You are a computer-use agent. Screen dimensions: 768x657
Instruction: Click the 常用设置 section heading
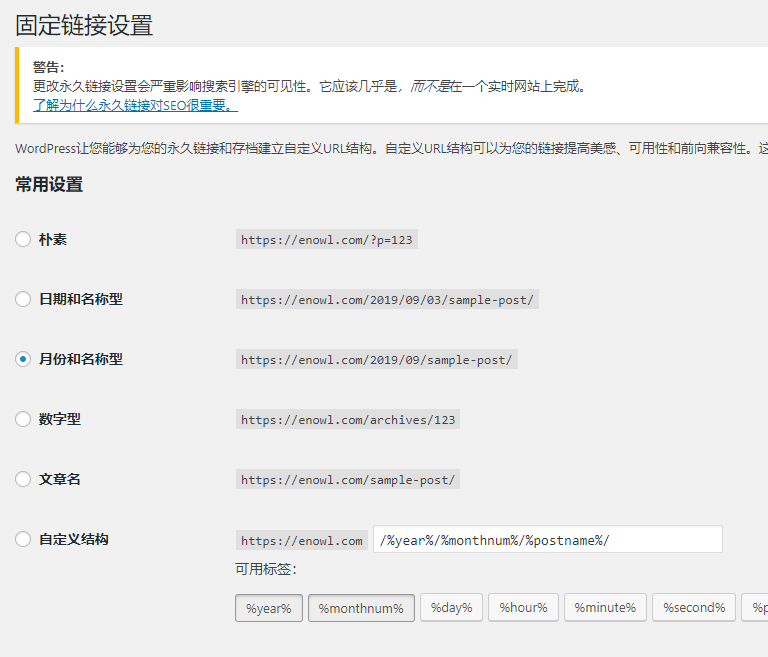[x=49, y=185]
